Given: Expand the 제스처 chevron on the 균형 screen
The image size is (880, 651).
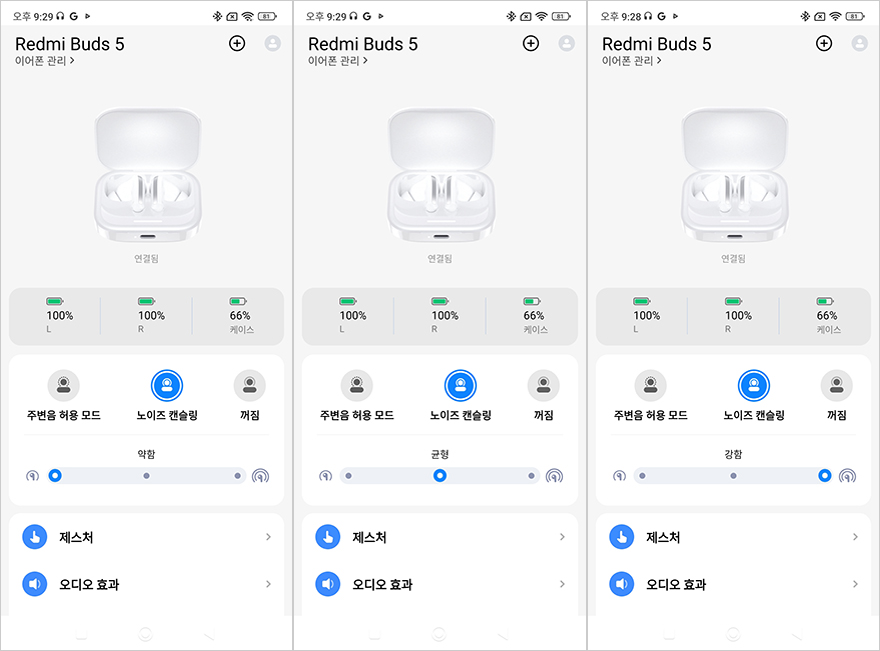Looking at the screenshot, I should tap(562, 537).
